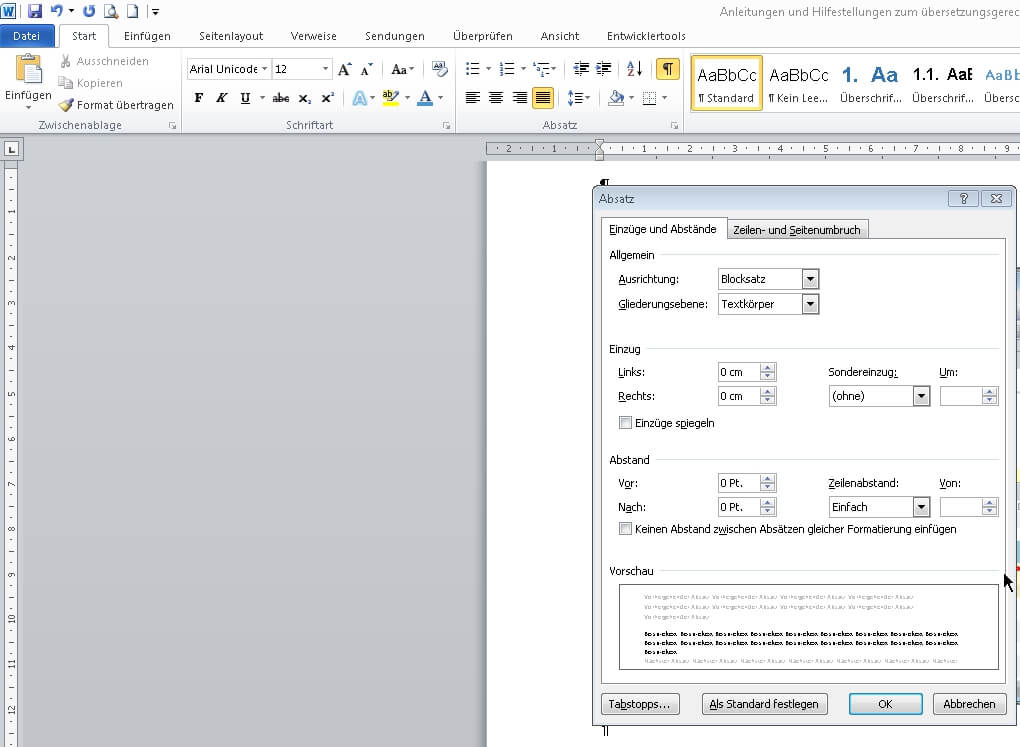Click the superscript icon
This screenshot has width=1020, height=747.
point(328,98)
